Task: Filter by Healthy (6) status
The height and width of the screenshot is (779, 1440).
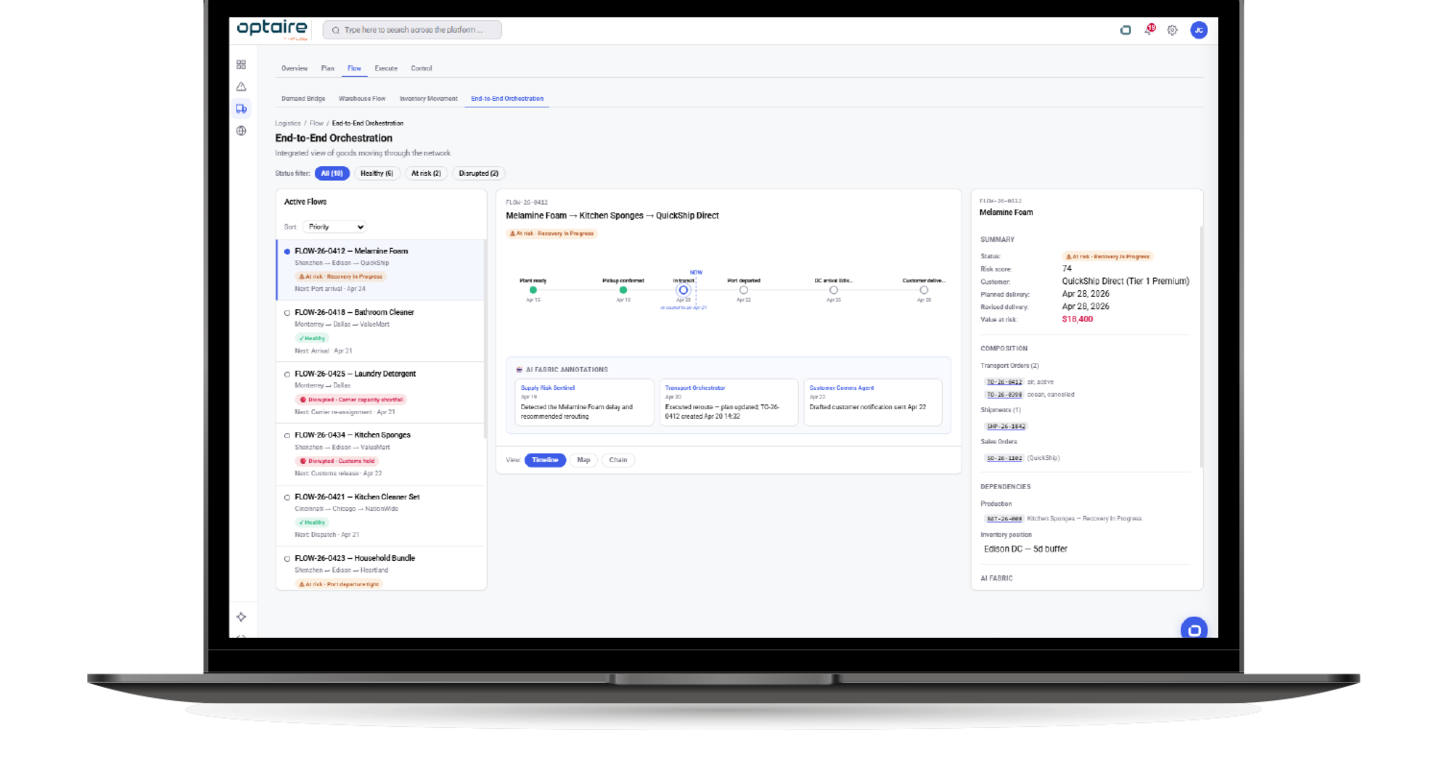Action: [x=377, y=173]
